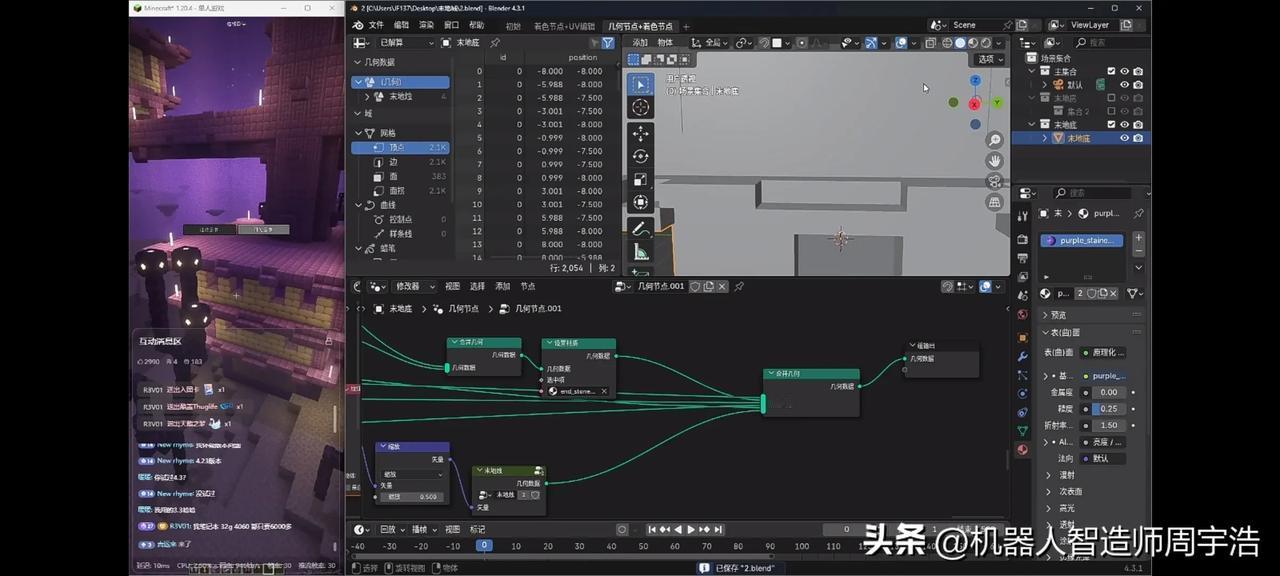This screenshot has width=1280, height=576.
Task: Select the Measure tool in viewport toolbar
Action: [641, 252]
